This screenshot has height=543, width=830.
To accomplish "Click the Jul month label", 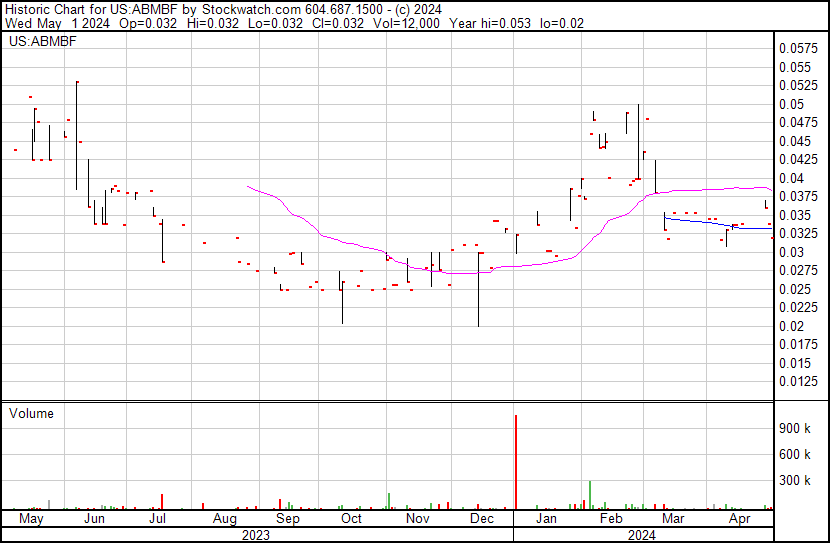I will tap(157, 519).
